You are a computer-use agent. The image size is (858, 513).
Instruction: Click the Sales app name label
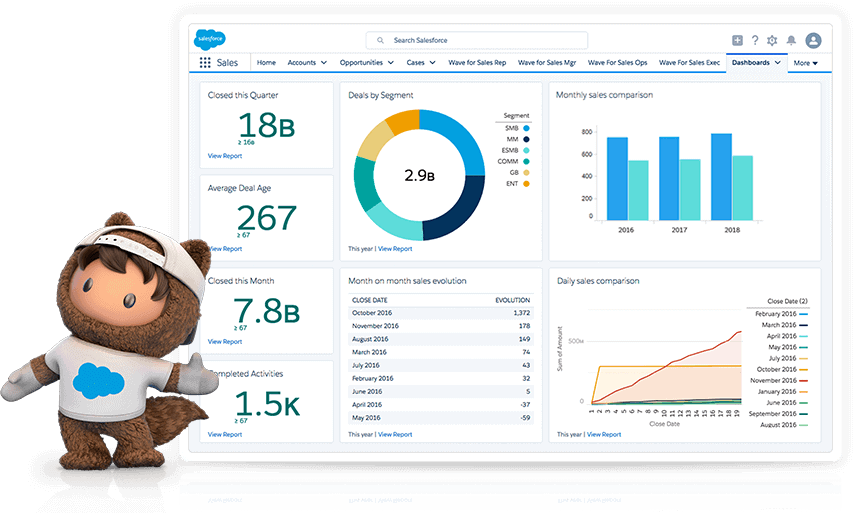pos(227,63)
